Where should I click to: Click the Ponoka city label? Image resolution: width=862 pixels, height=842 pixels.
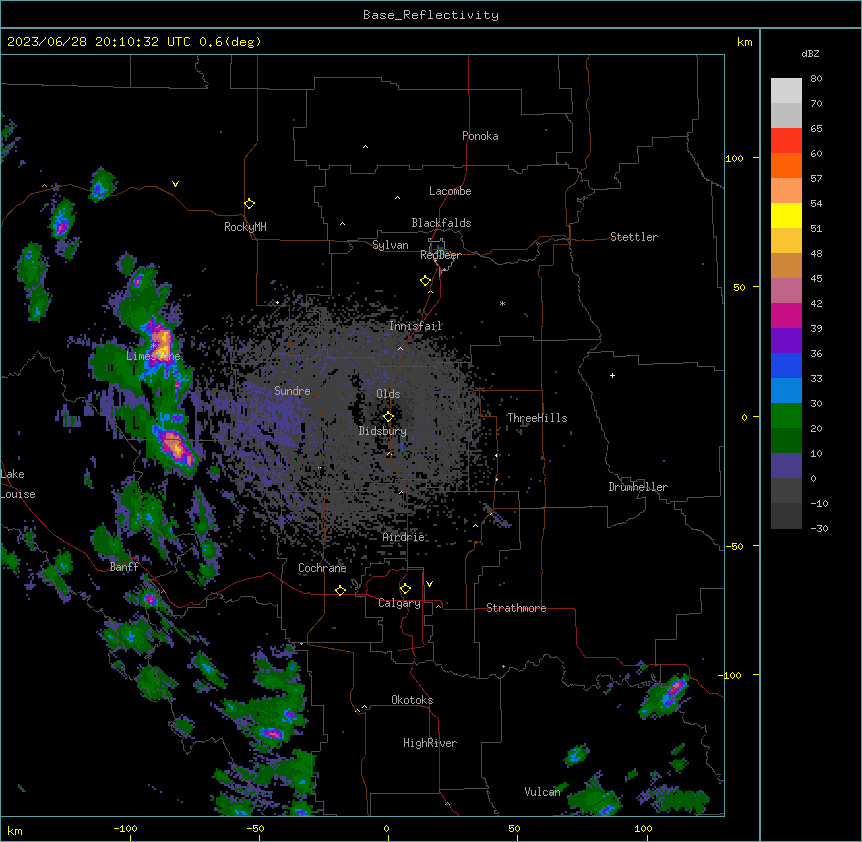480,136
